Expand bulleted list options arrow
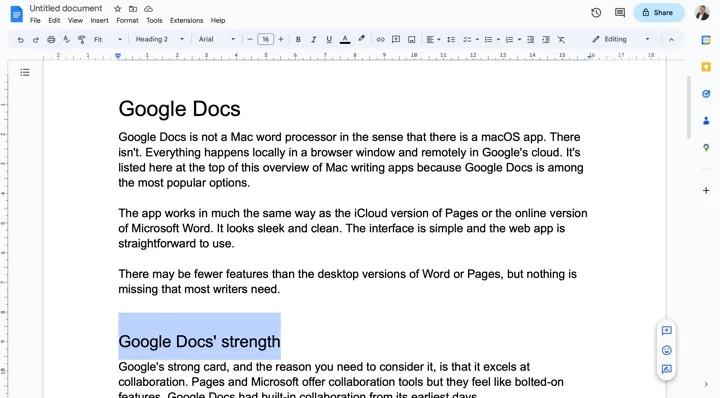This screenshot has width=720, height=398. point(498,39)
